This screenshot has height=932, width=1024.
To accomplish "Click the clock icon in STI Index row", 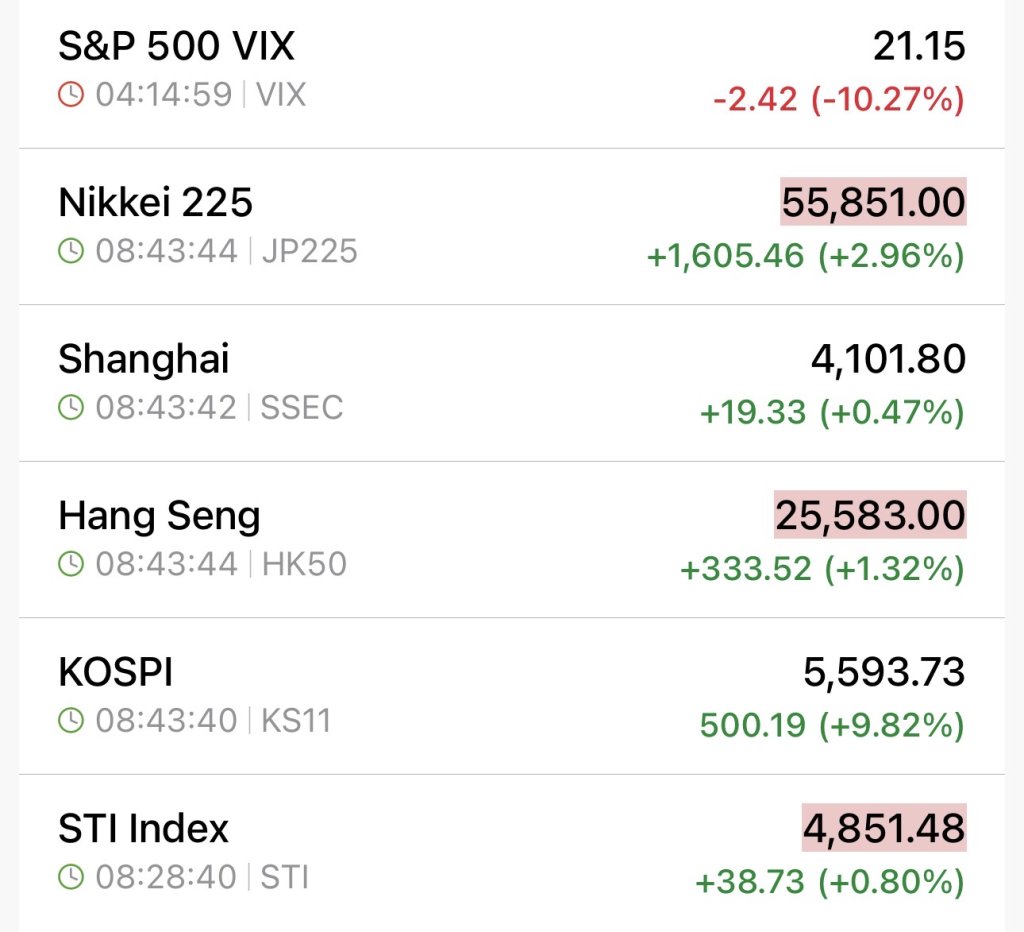I will point(71,877).
